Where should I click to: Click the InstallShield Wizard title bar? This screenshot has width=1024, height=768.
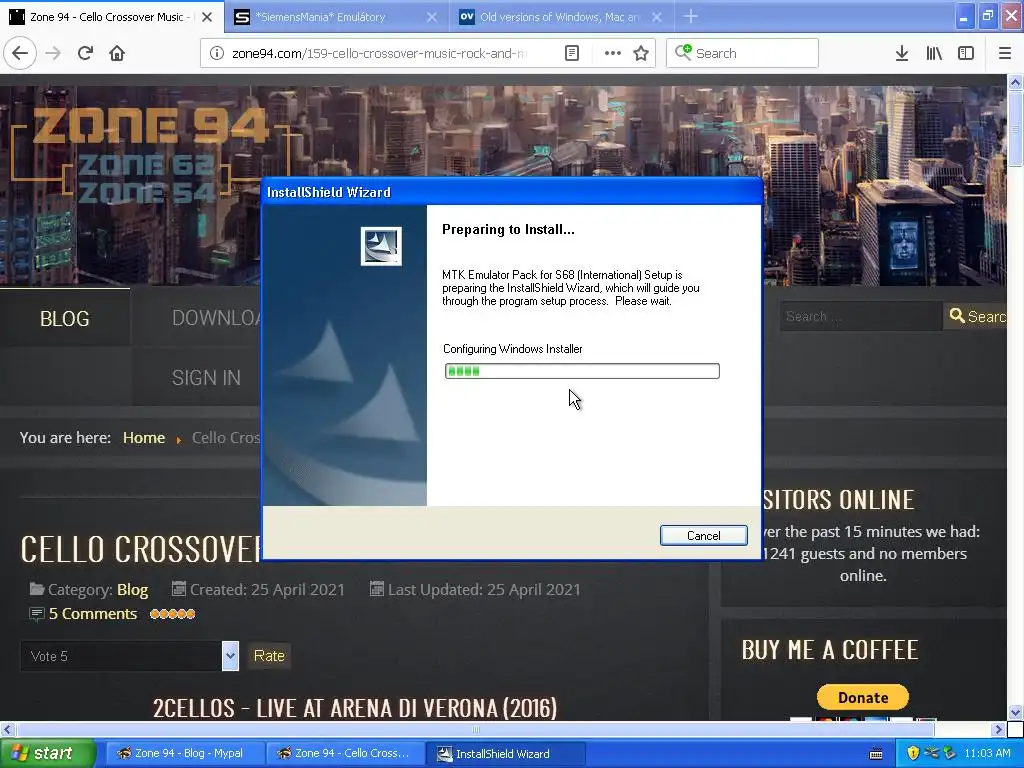pos(511,192)
